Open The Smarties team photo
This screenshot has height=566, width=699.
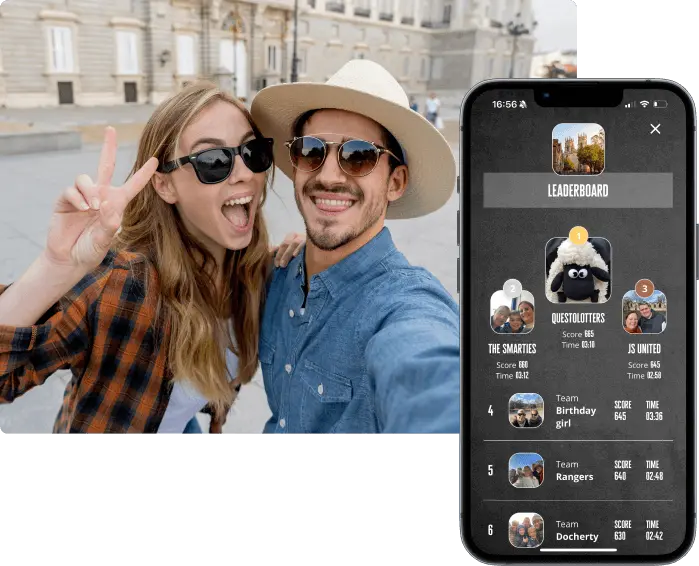click(512, 315)
